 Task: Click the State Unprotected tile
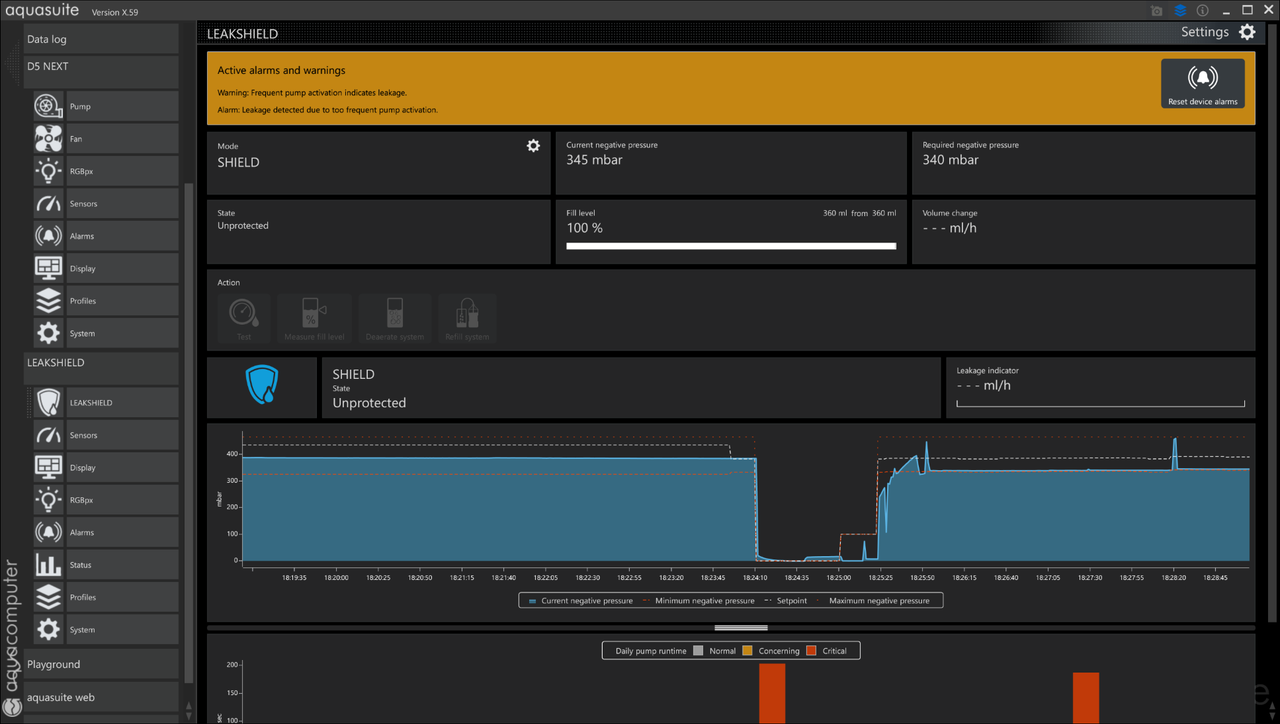(x=378, y=232)
